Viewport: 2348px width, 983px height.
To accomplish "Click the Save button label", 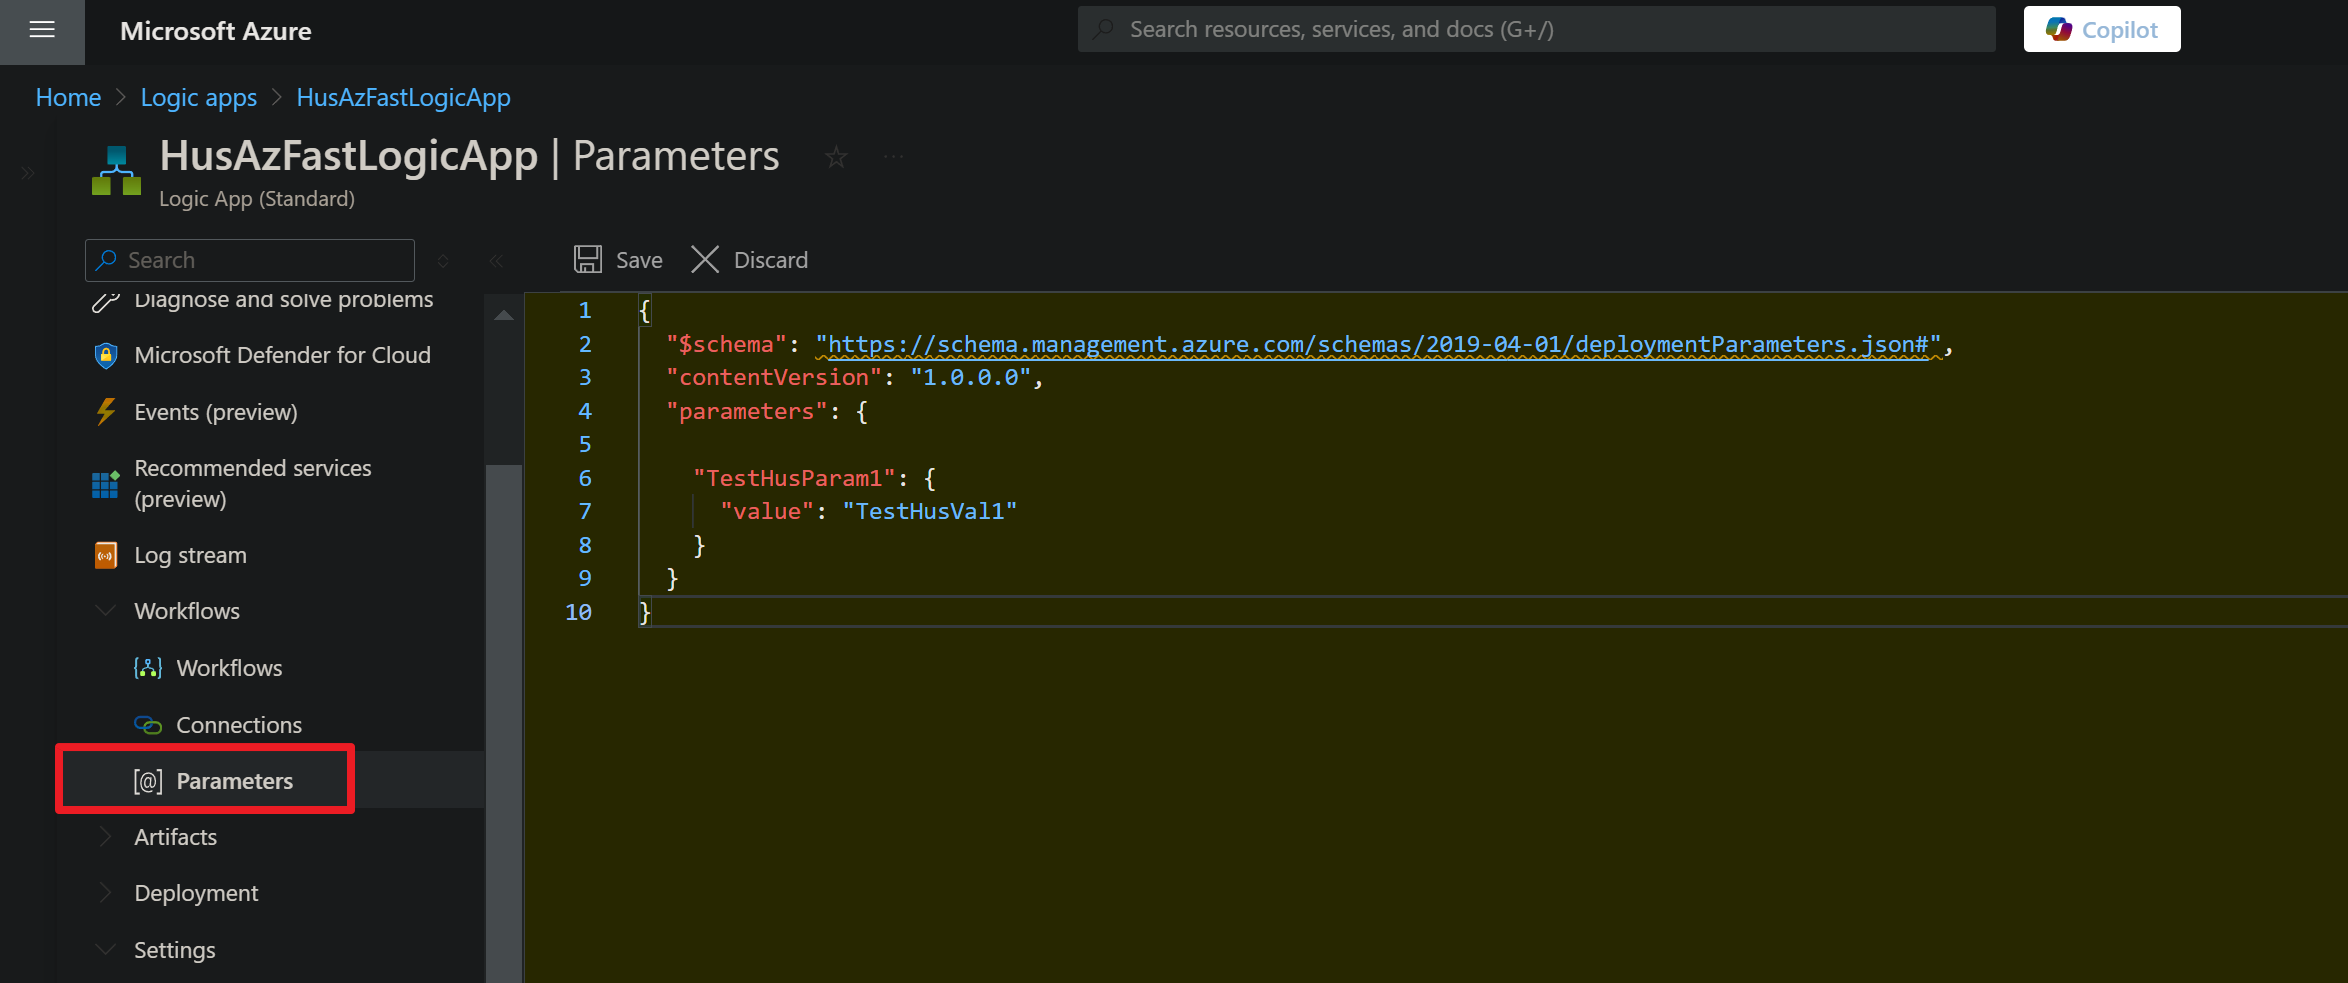I will pyautogui.click(x=639, y=260).
